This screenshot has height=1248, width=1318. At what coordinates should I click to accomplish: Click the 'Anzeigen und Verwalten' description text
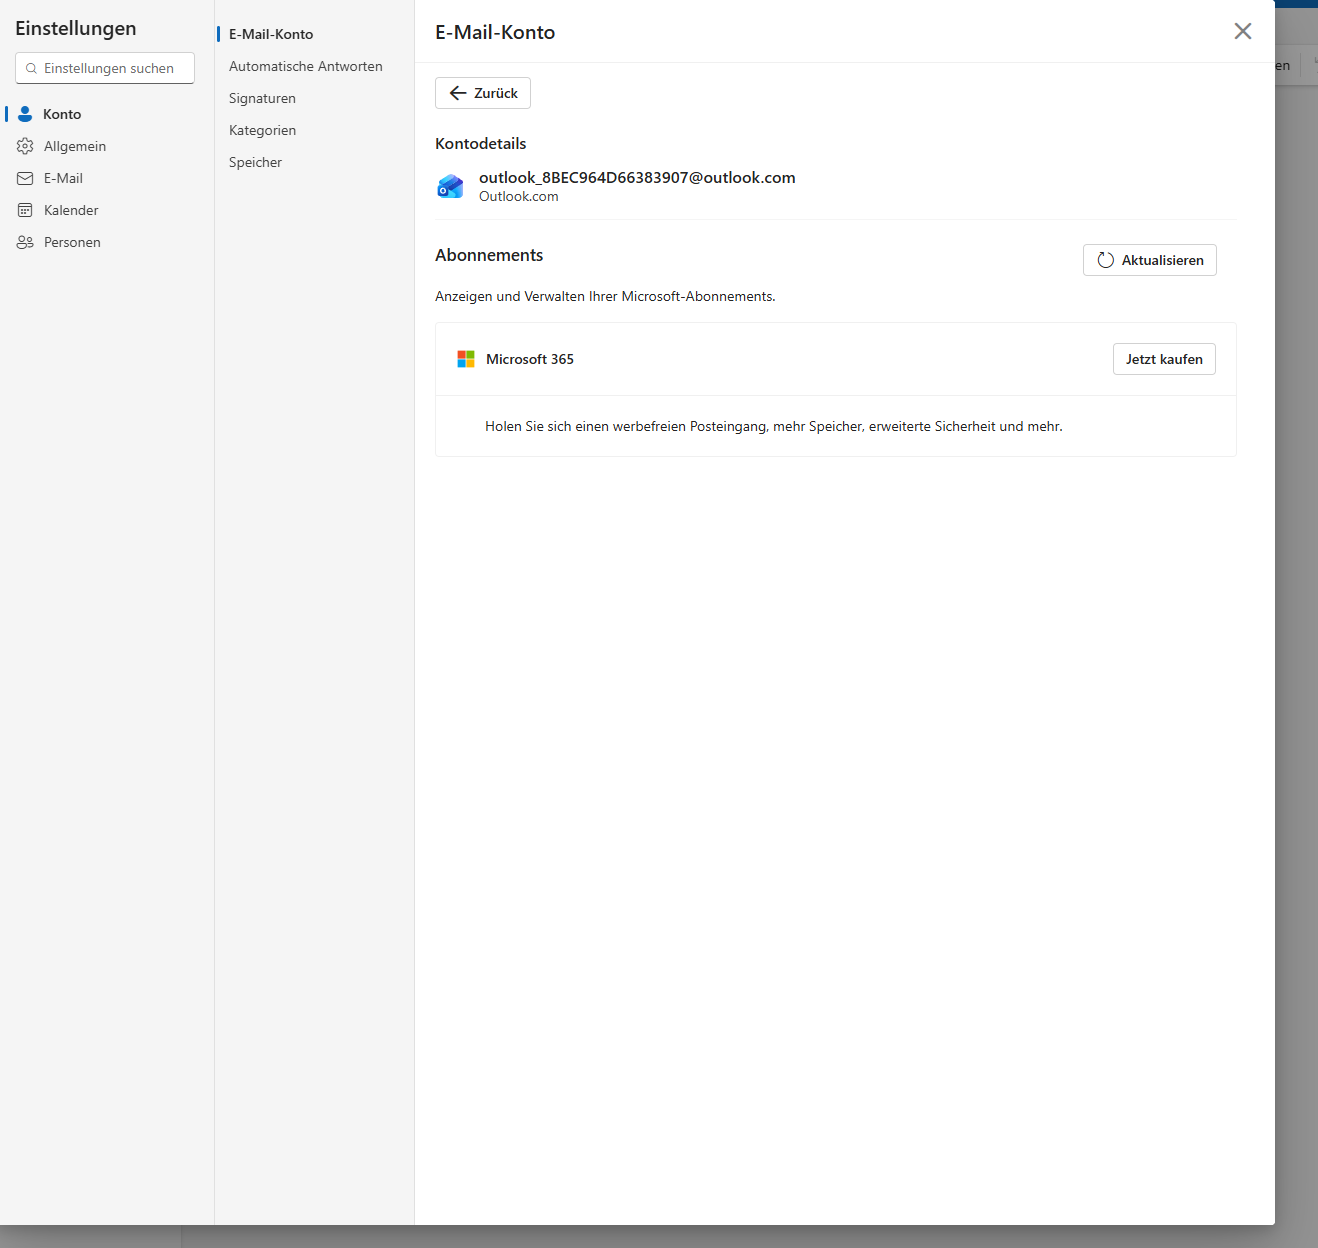tap(605, 296)
